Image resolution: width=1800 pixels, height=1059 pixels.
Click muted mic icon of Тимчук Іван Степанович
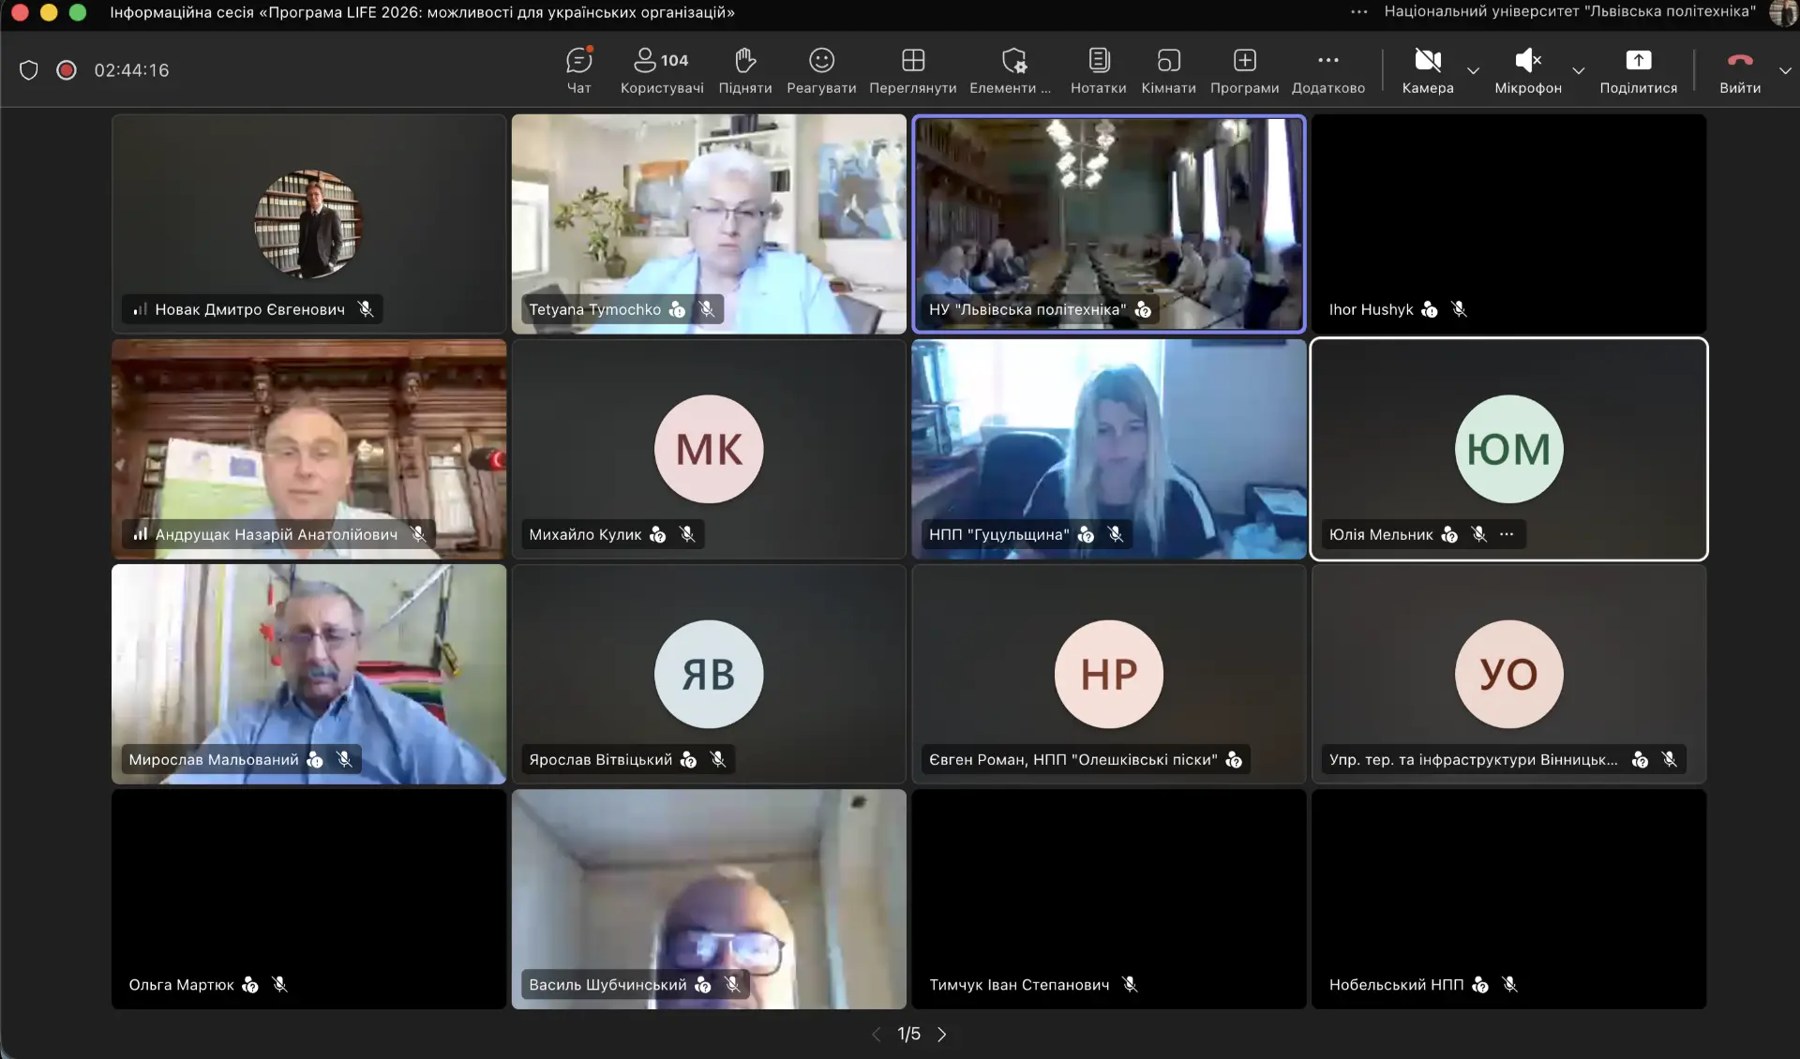1130,984
